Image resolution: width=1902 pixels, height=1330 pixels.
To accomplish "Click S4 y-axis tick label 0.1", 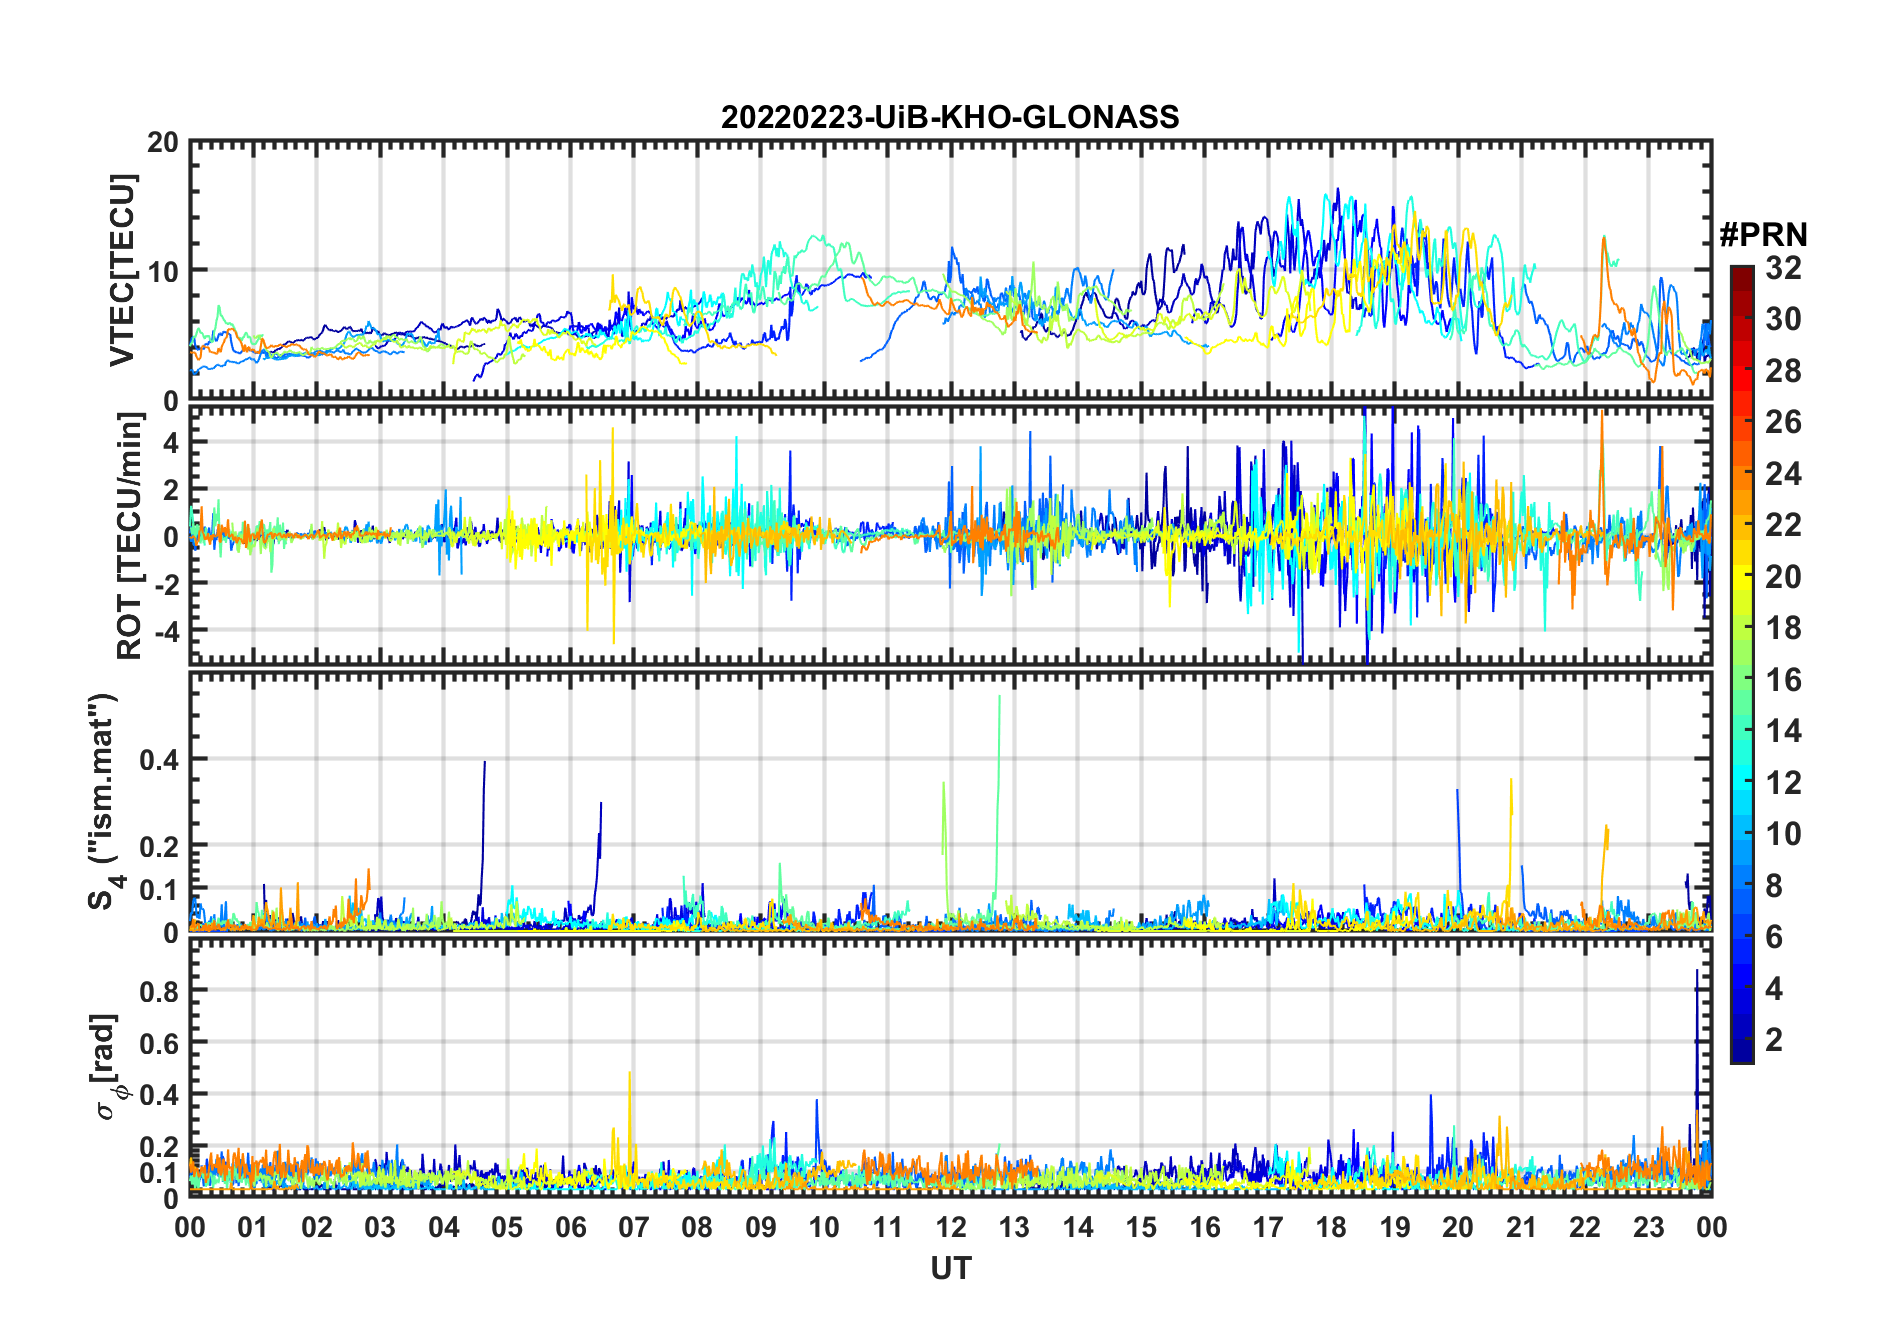I will pyautogui.click(x=158, y=889).
